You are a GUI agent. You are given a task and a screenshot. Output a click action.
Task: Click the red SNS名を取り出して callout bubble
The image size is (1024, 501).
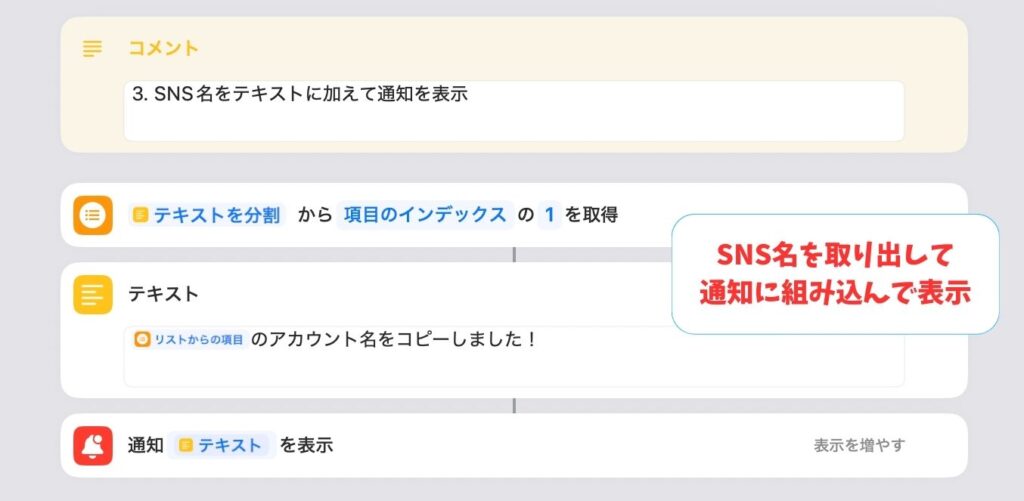click(x=835, y=274)
